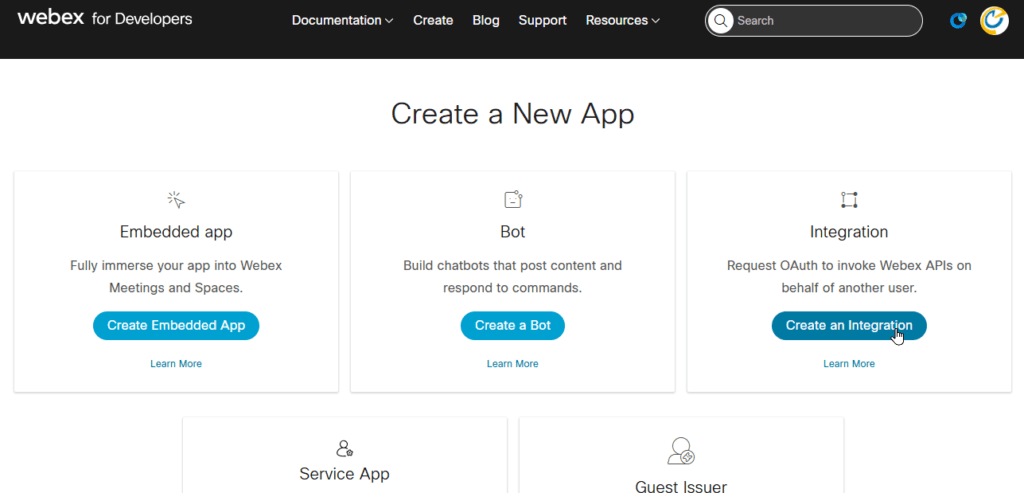Open the Create nav item
The height and width of the screenshot is (493, 1024).
point(433,20)
